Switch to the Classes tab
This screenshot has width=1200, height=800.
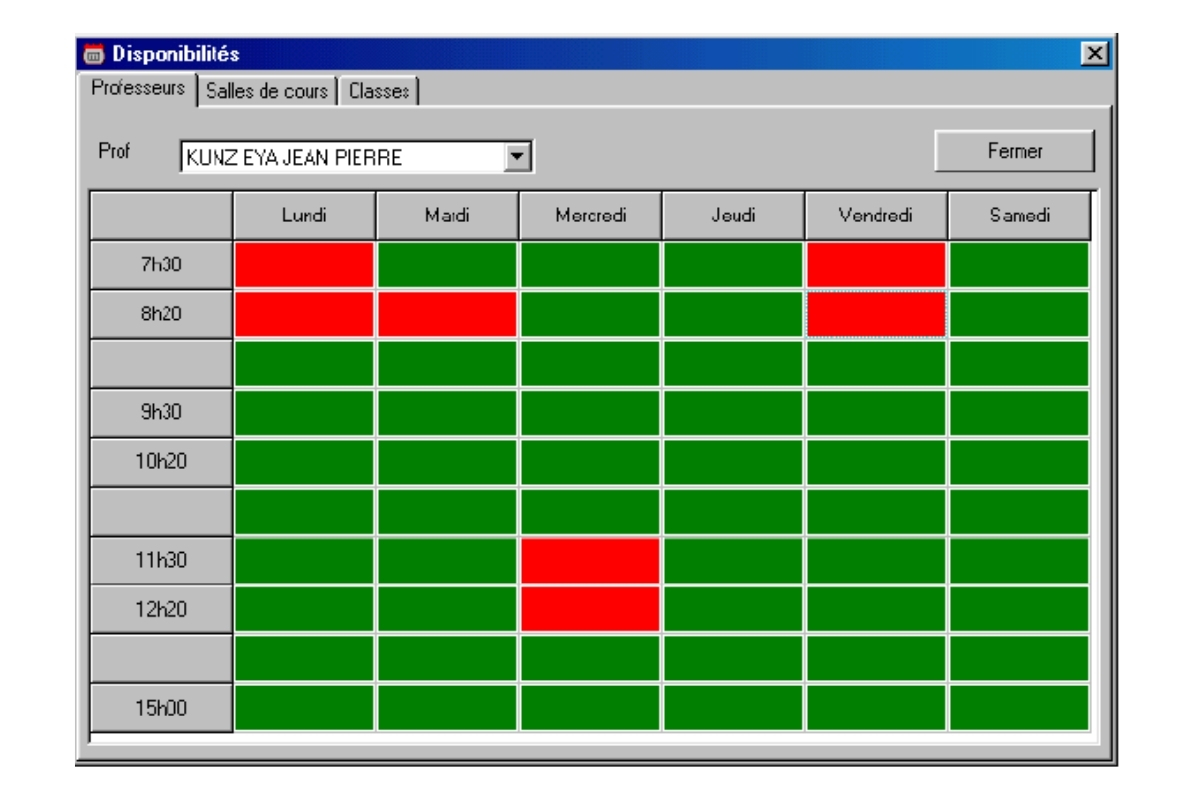coord(380,91)
